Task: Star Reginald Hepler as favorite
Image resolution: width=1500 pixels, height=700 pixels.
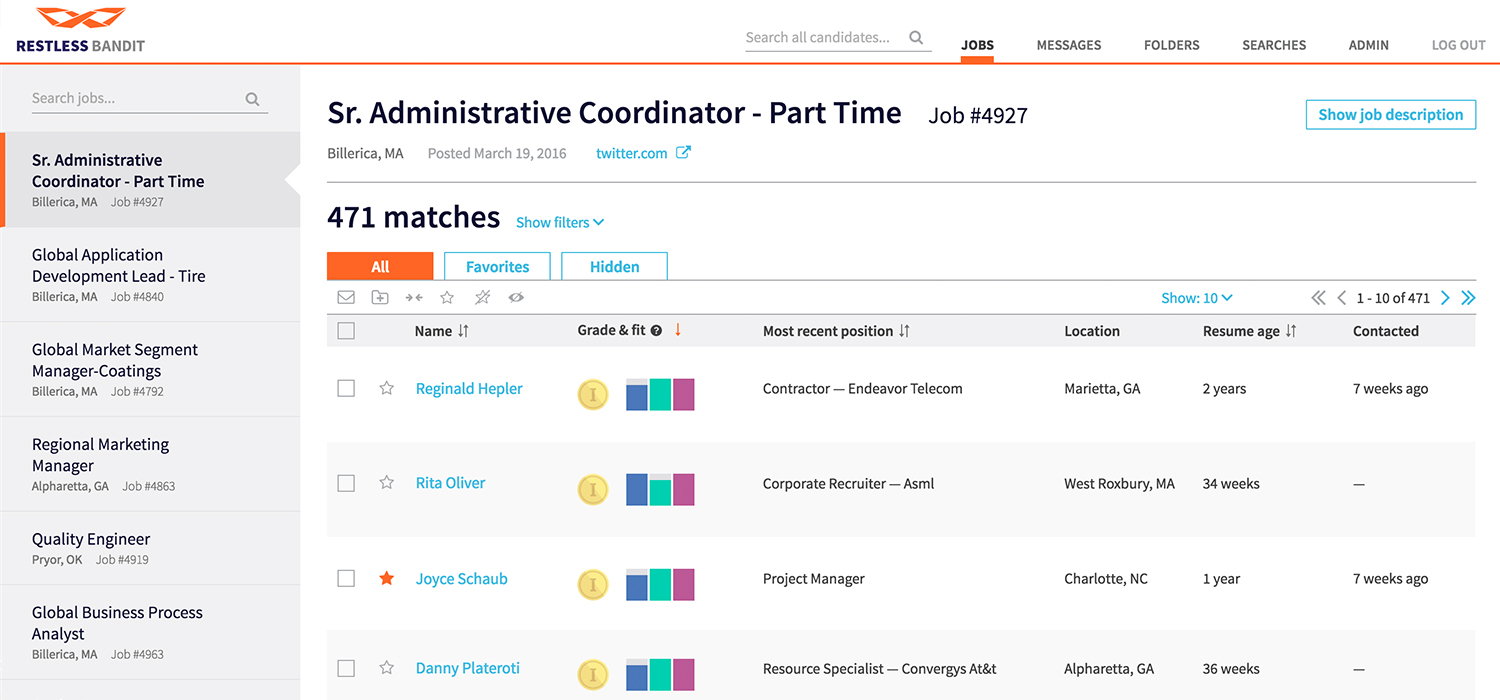Action: click(387, 388)
